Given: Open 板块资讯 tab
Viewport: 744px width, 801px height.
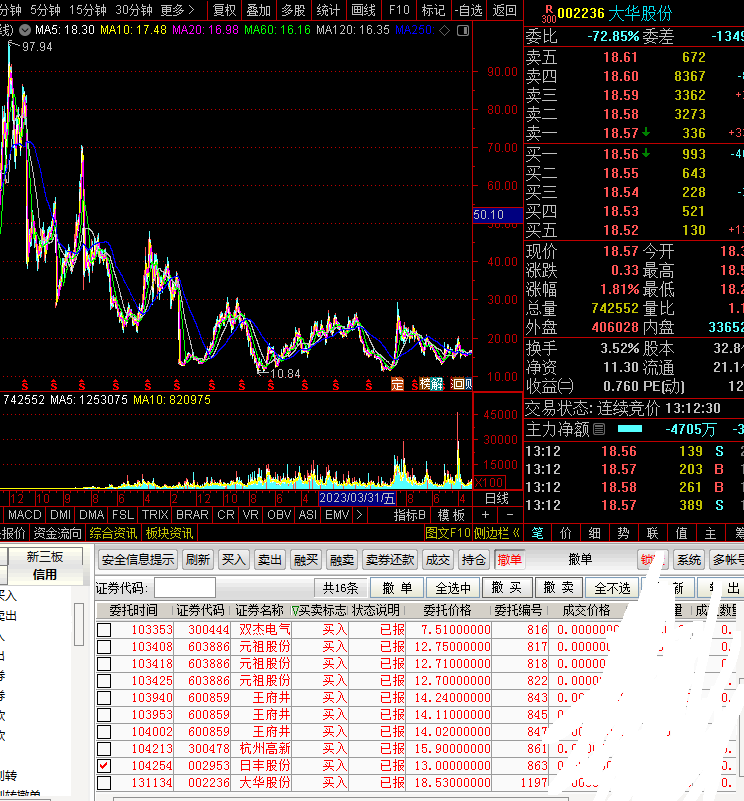Looking at the screenshot, I should pos(169,533).
